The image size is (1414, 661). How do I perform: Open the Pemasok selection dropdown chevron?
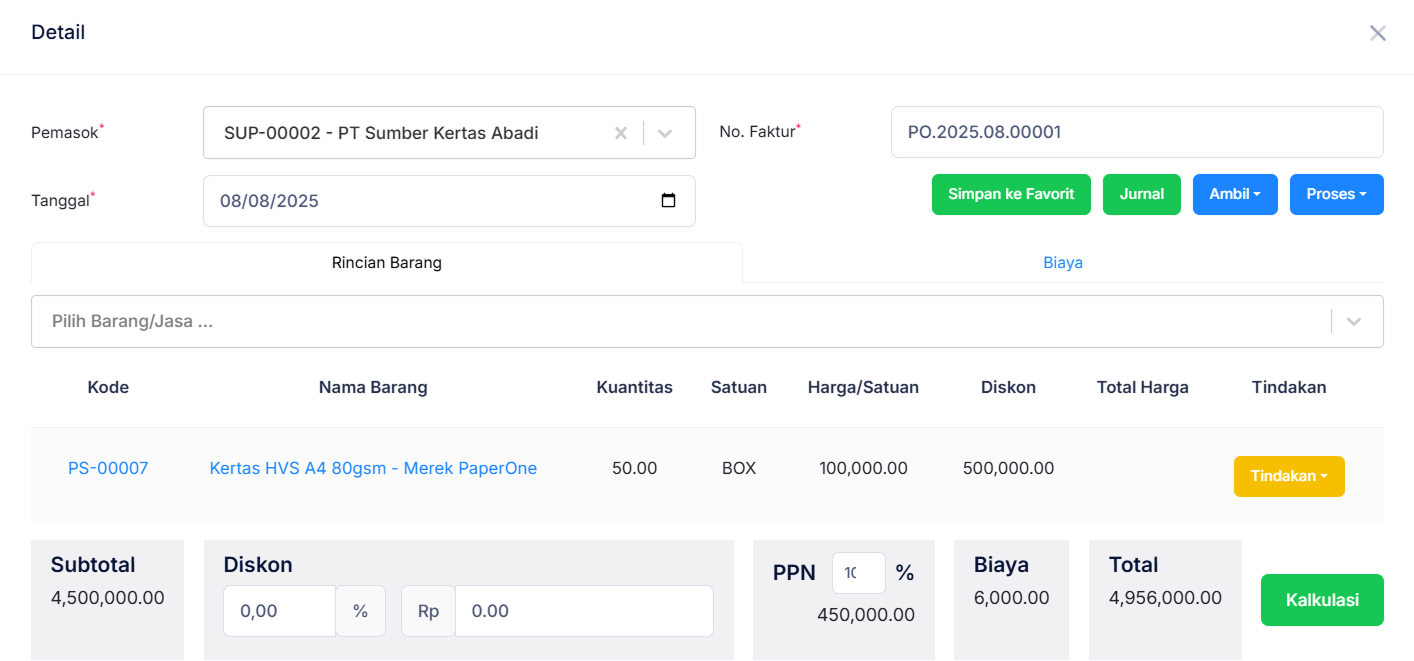pos(664,132)
